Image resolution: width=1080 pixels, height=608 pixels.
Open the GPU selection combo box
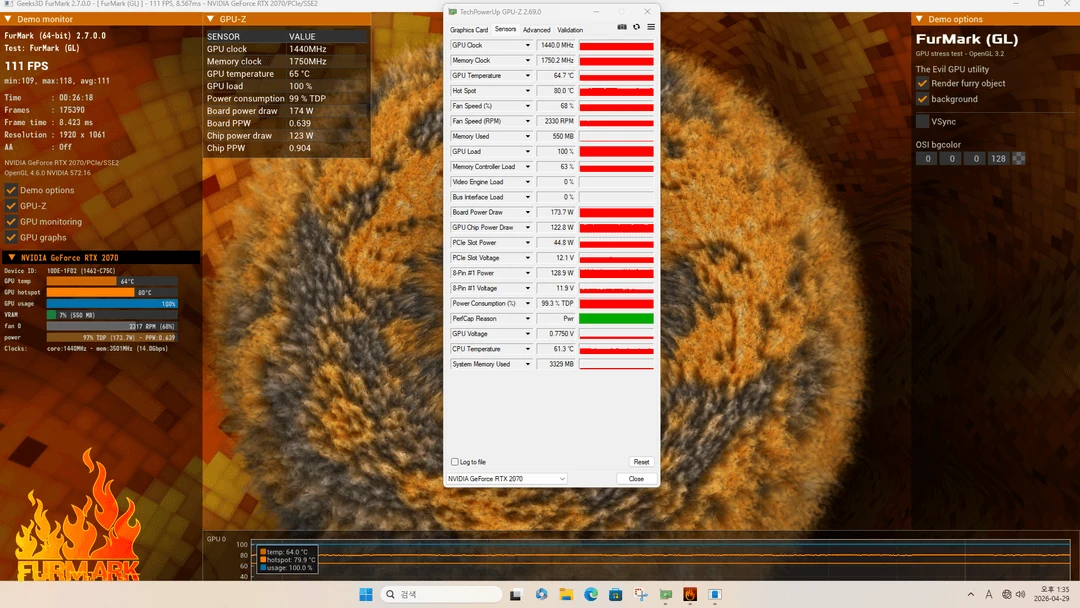coord(507,479)
